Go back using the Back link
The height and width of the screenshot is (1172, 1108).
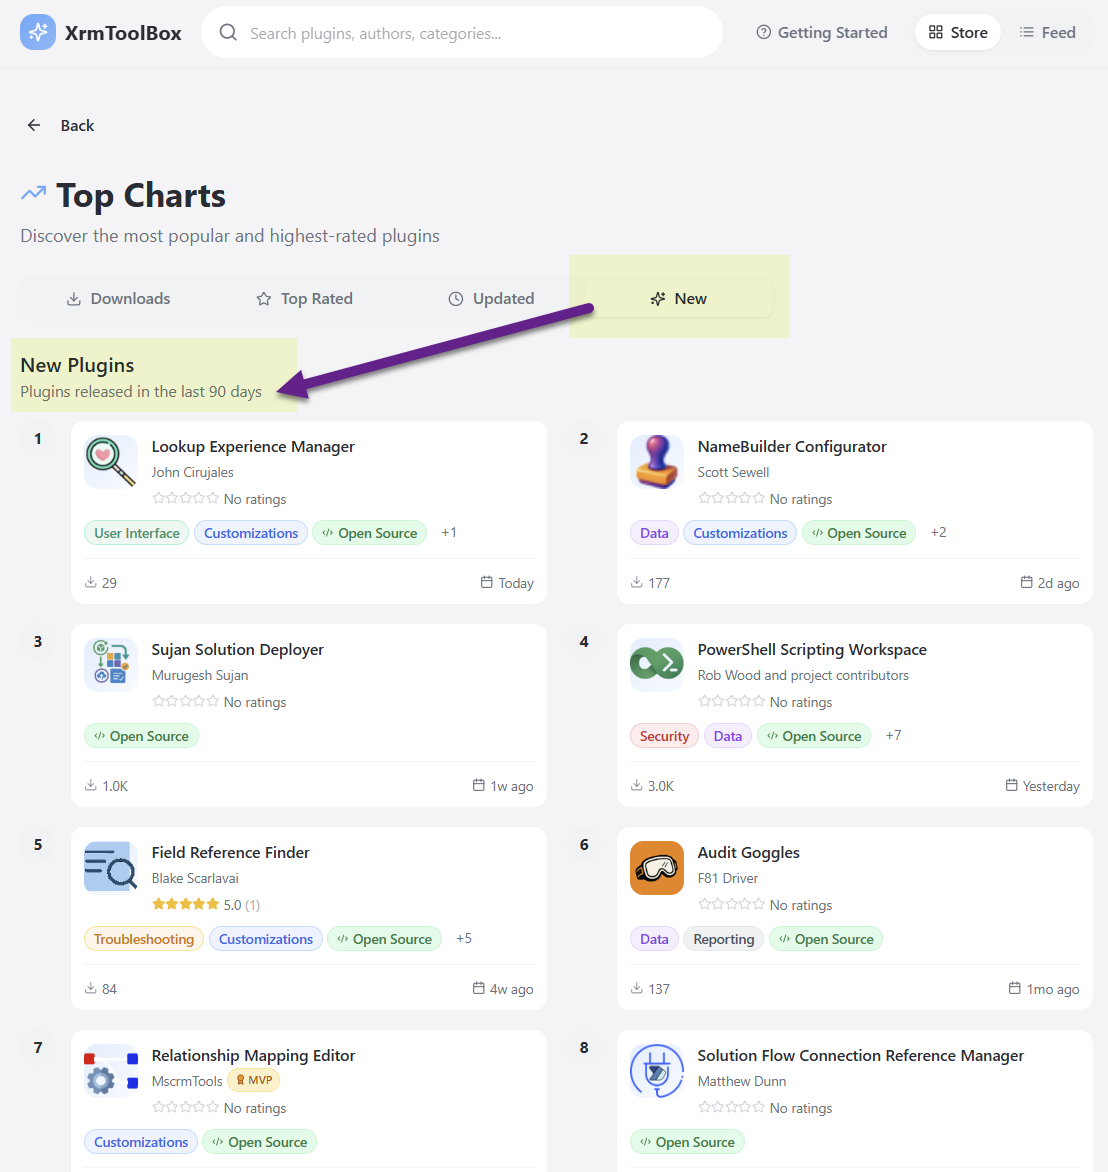tap(61, 126)
